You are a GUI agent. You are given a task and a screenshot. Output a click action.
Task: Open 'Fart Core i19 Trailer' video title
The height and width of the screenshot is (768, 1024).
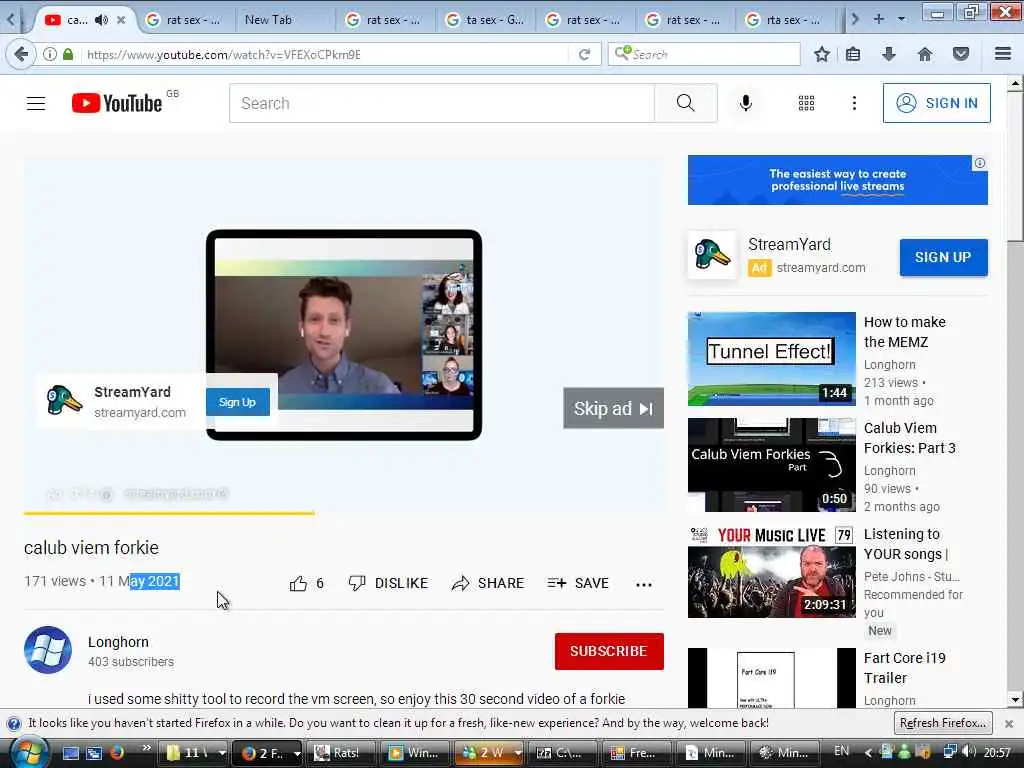(904, 667)
